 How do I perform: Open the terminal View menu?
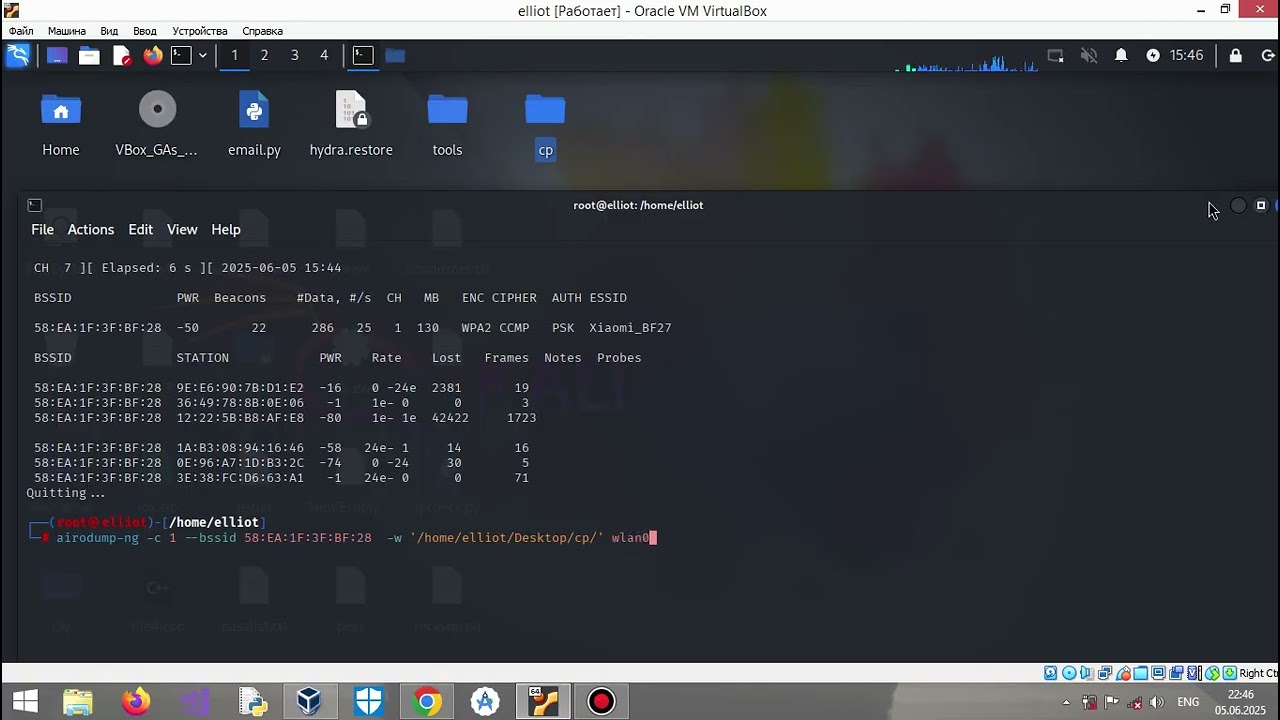[x=182, y=229]
